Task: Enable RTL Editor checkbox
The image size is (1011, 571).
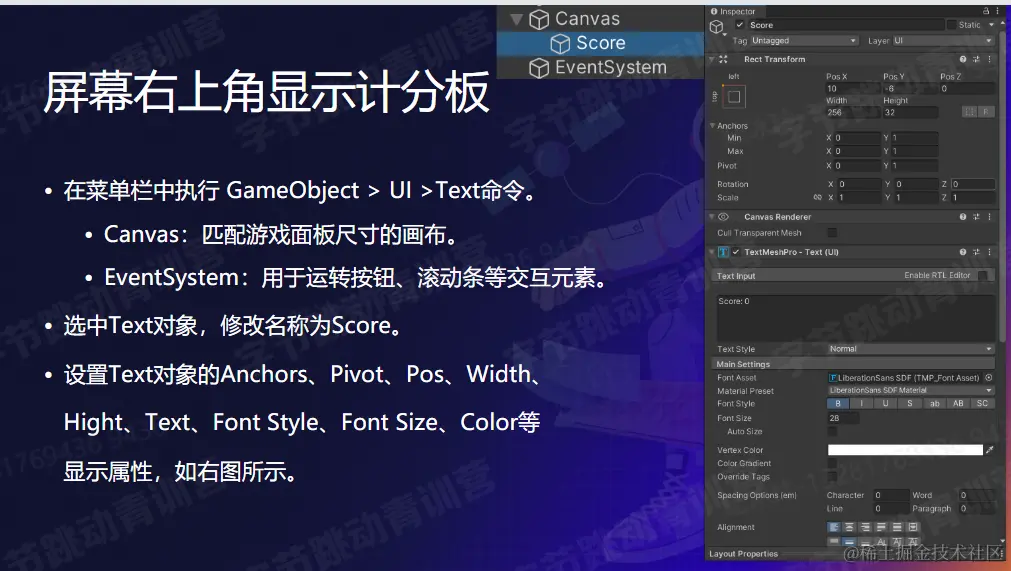Action: tap(982, 275)
